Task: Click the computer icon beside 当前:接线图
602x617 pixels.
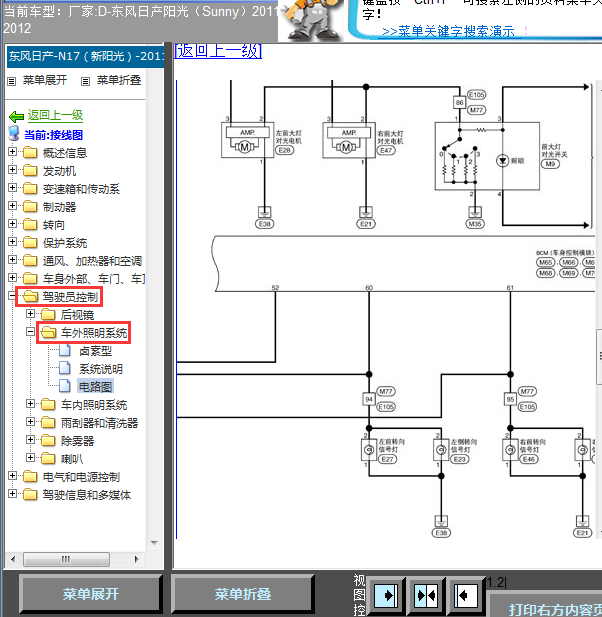Action: click(14, 134)
